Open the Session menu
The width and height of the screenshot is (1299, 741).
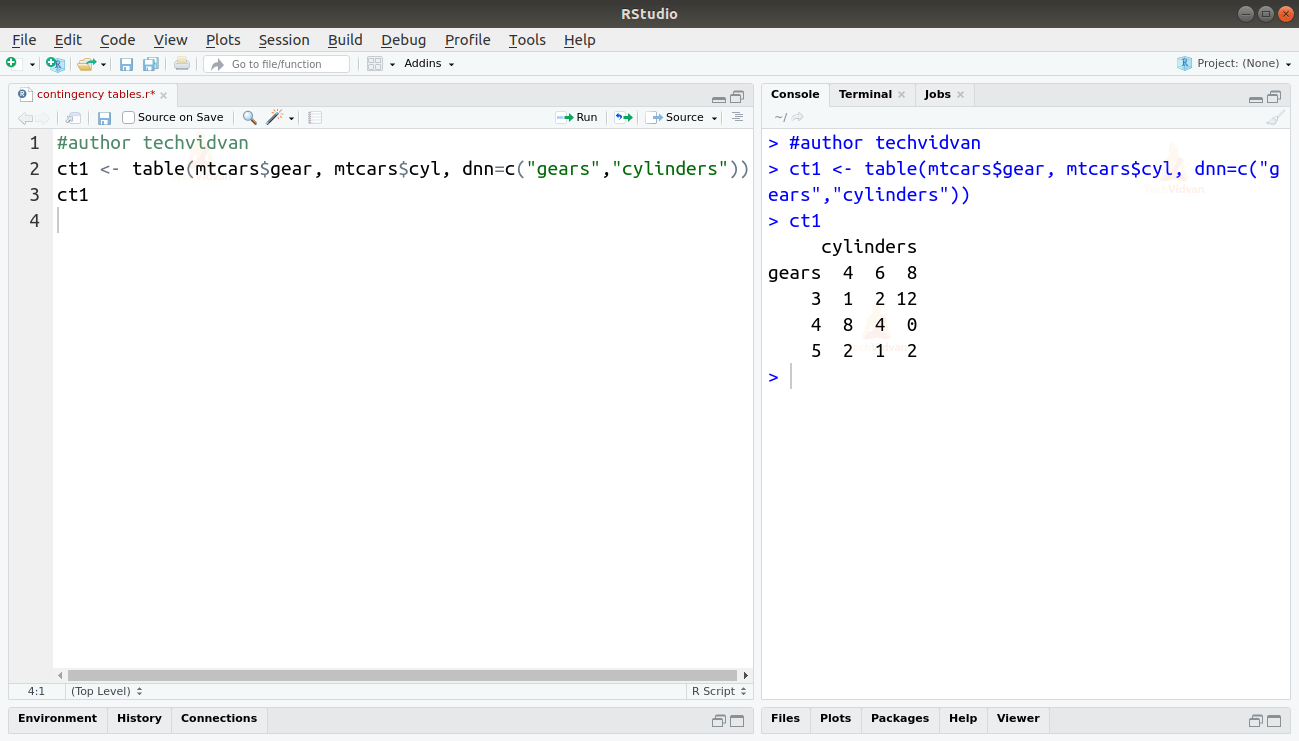tap(284, 40)
